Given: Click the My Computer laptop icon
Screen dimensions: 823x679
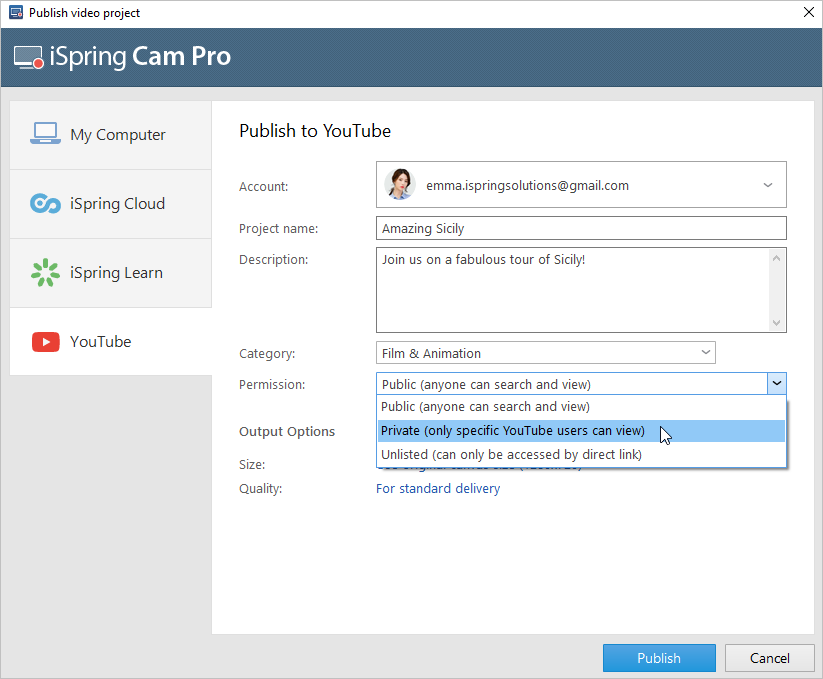Looking at the screenshot, I should pos(45,134).
